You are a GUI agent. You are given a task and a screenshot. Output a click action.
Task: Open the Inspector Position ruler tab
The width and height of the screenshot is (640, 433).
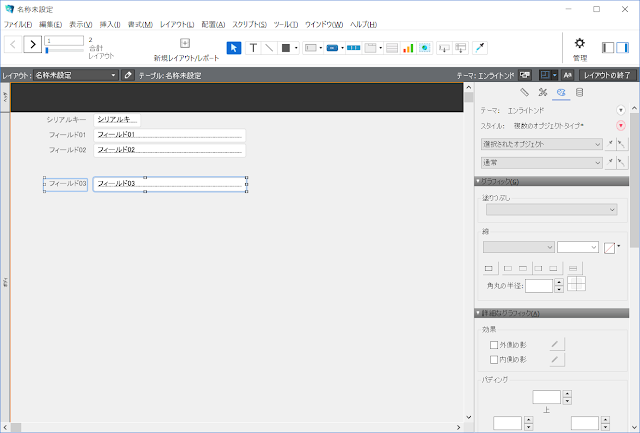[x=524, y=93]
